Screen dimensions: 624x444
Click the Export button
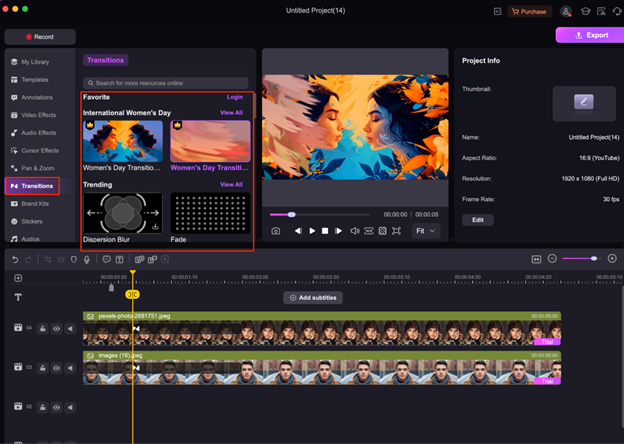(x=591, y=35)
